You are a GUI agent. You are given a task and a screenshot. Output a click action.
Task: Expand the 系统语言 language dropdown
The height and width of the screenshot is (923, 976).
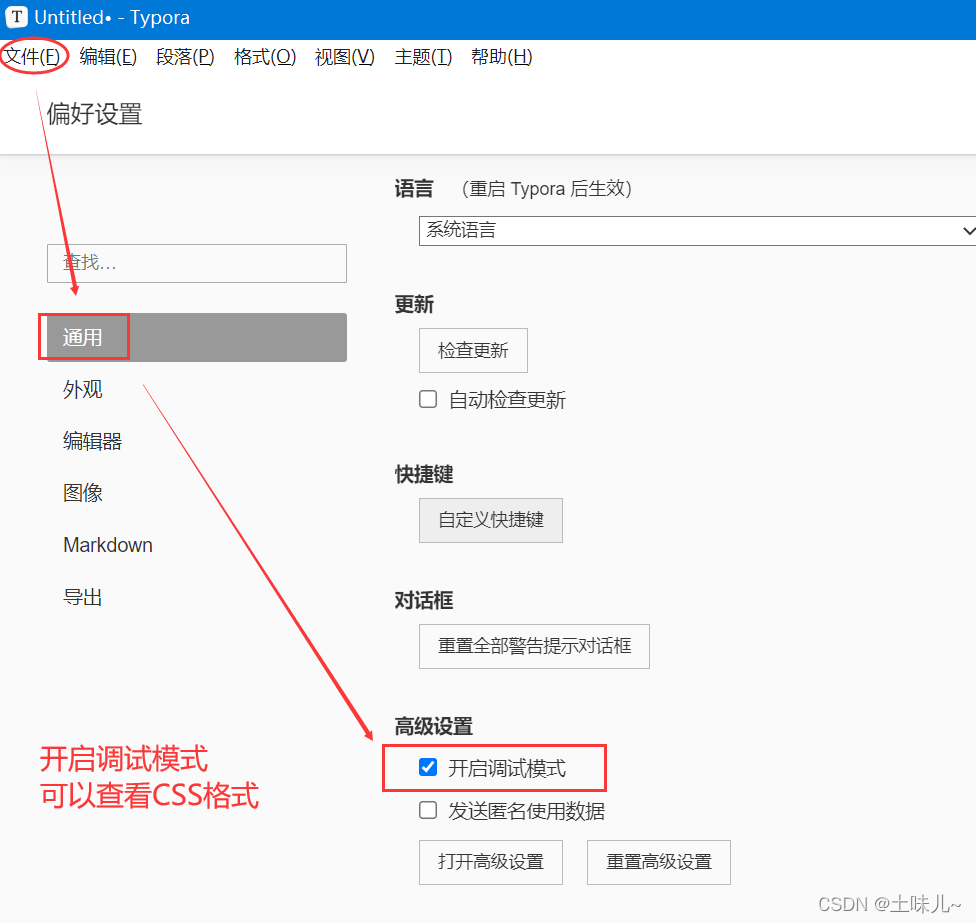[x=697, y=231]
